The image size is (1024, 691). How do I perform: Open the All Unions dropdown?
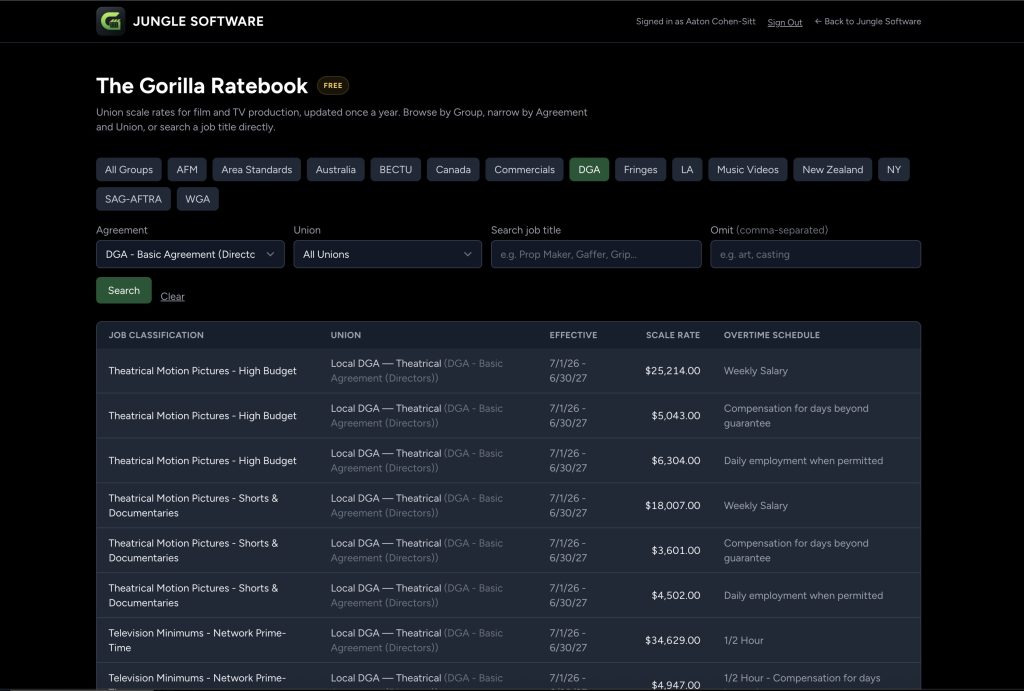[387, 254]
